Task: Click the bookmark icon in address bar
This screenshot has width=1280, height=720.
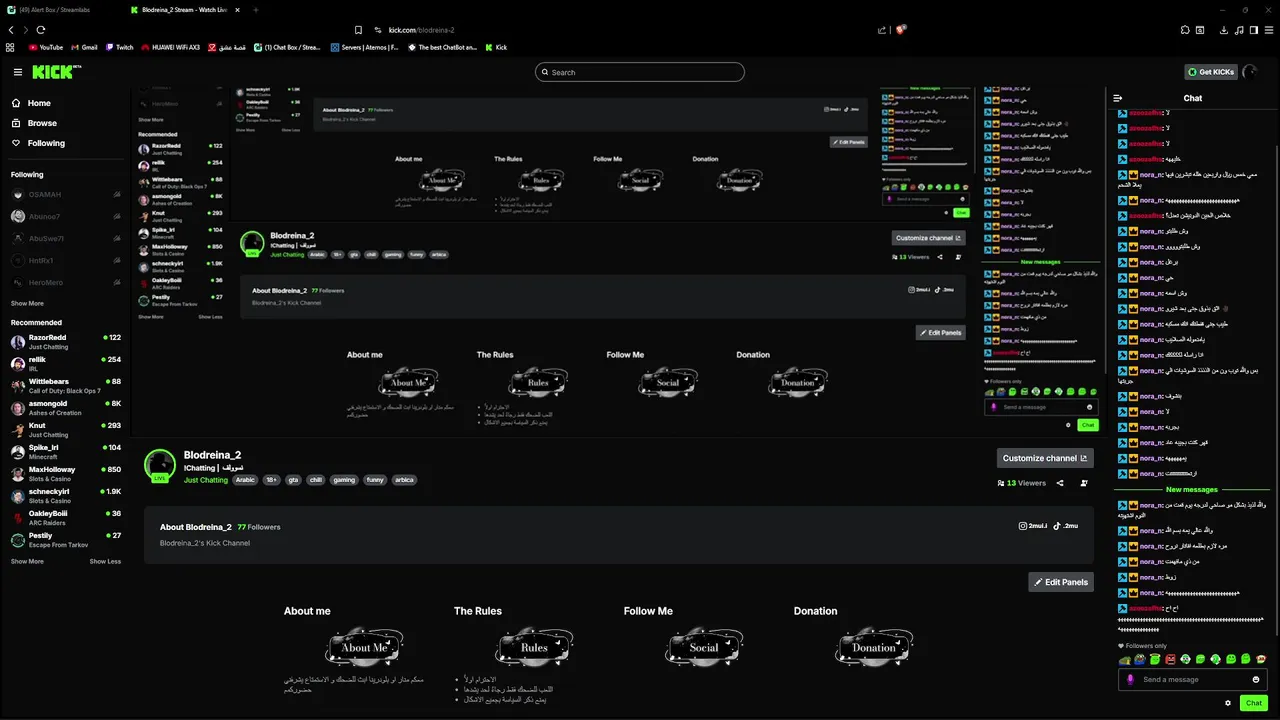Action: coord(358,30)
